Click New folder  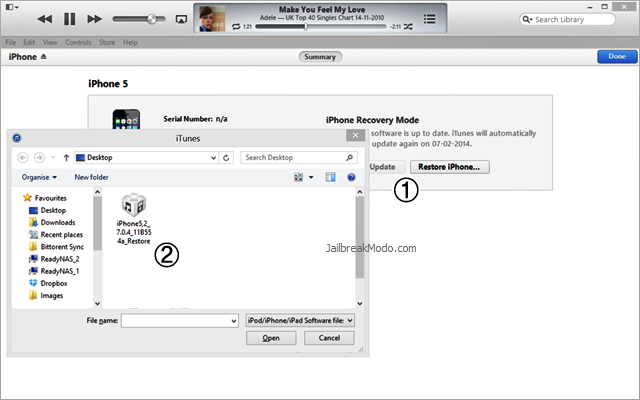point(91,177)
